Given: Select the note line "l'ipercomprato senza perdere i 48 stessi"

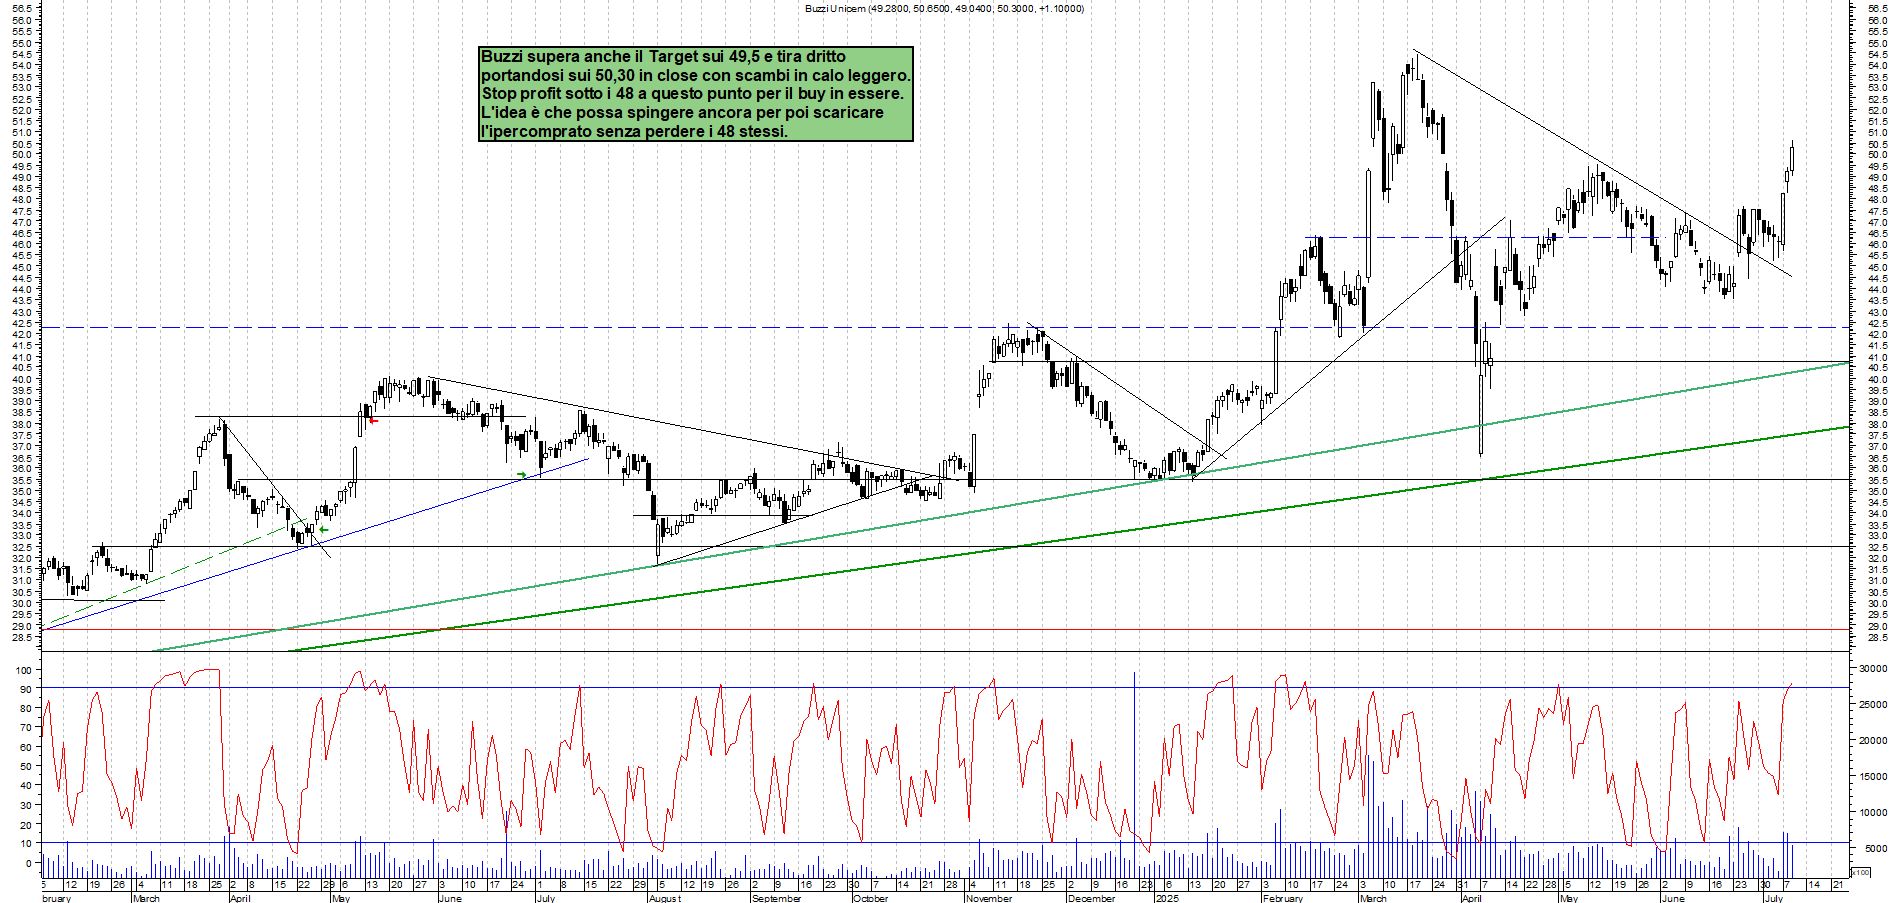Looking at the screenshot, I should pos(634,131).
